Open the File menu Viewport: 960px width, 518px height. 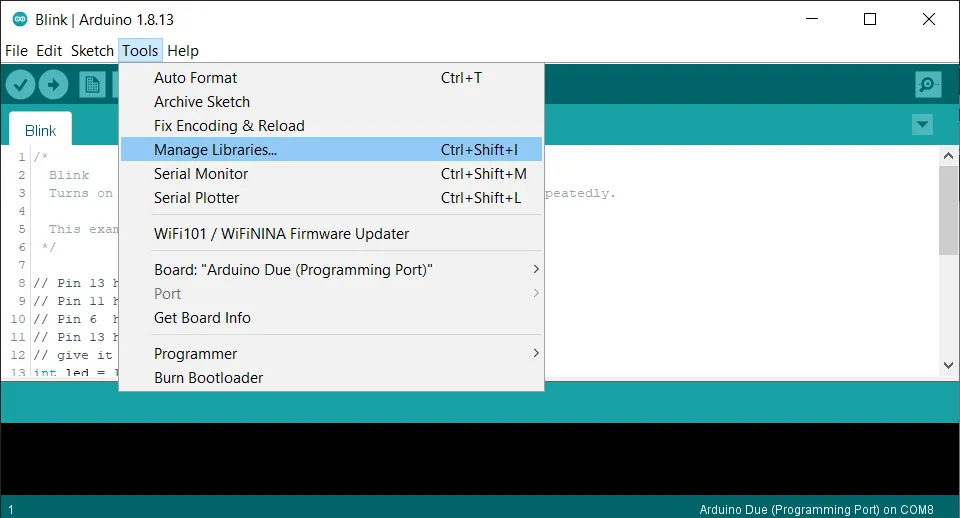tap(17, 51)
